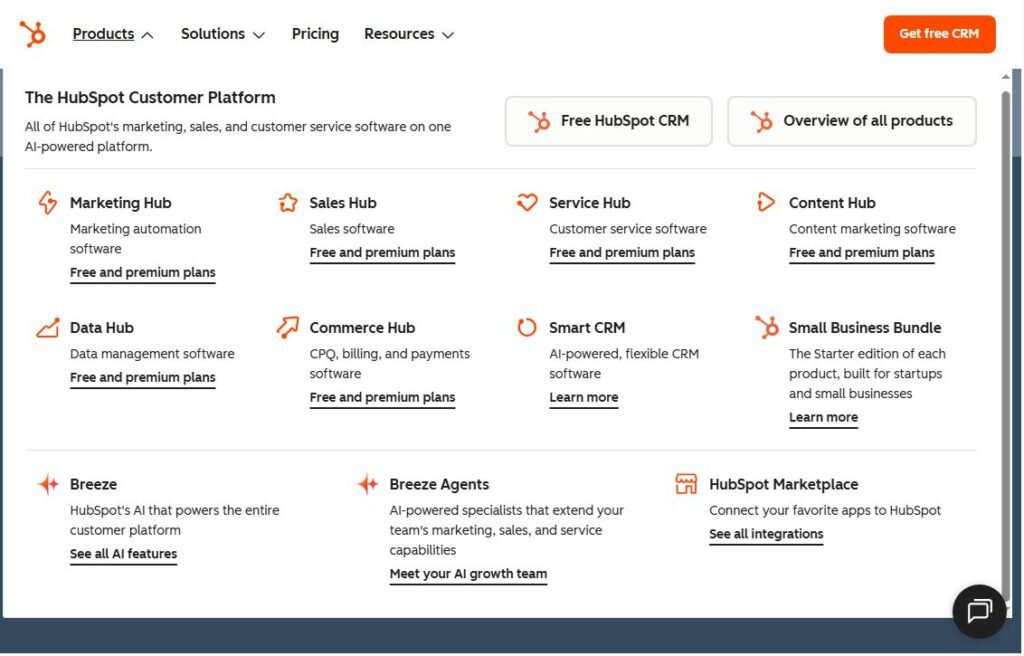Click the Service Hub heart icon
Screen dimensions: 1024x656
(x=527, y=201)
